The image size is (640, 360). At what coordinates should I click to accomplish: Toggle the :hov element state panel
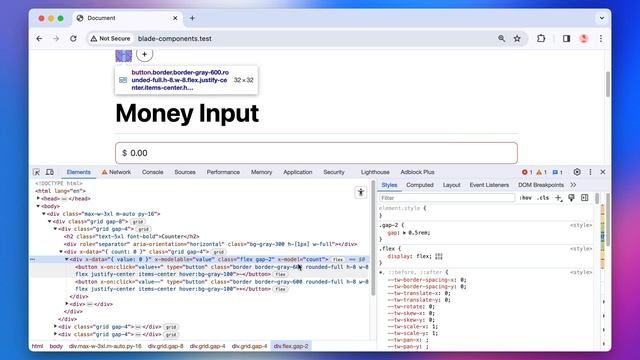525,198
